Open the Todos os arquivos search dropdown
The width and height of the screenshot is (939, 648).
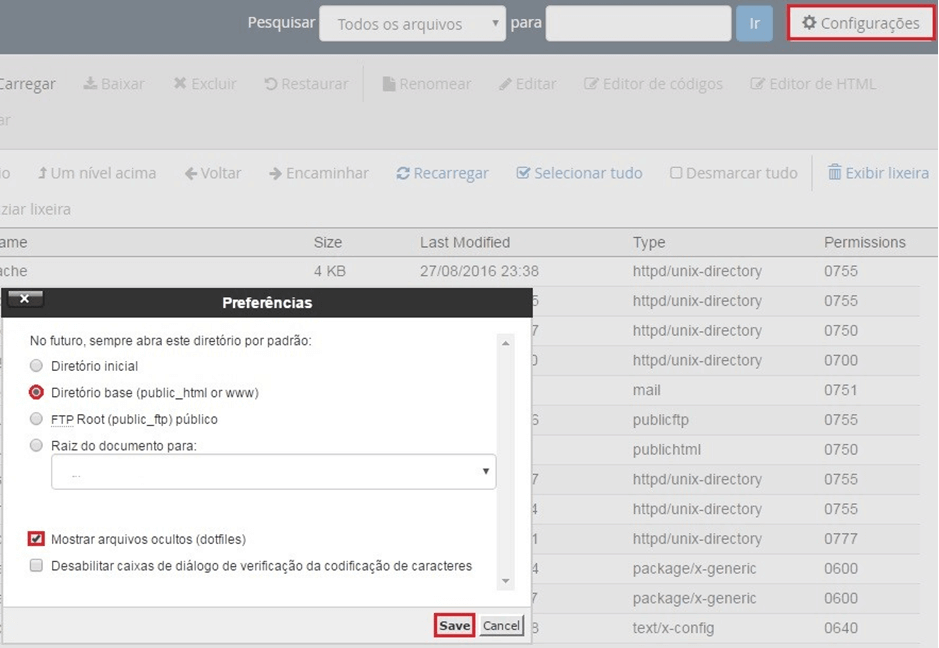click(412, 24)
